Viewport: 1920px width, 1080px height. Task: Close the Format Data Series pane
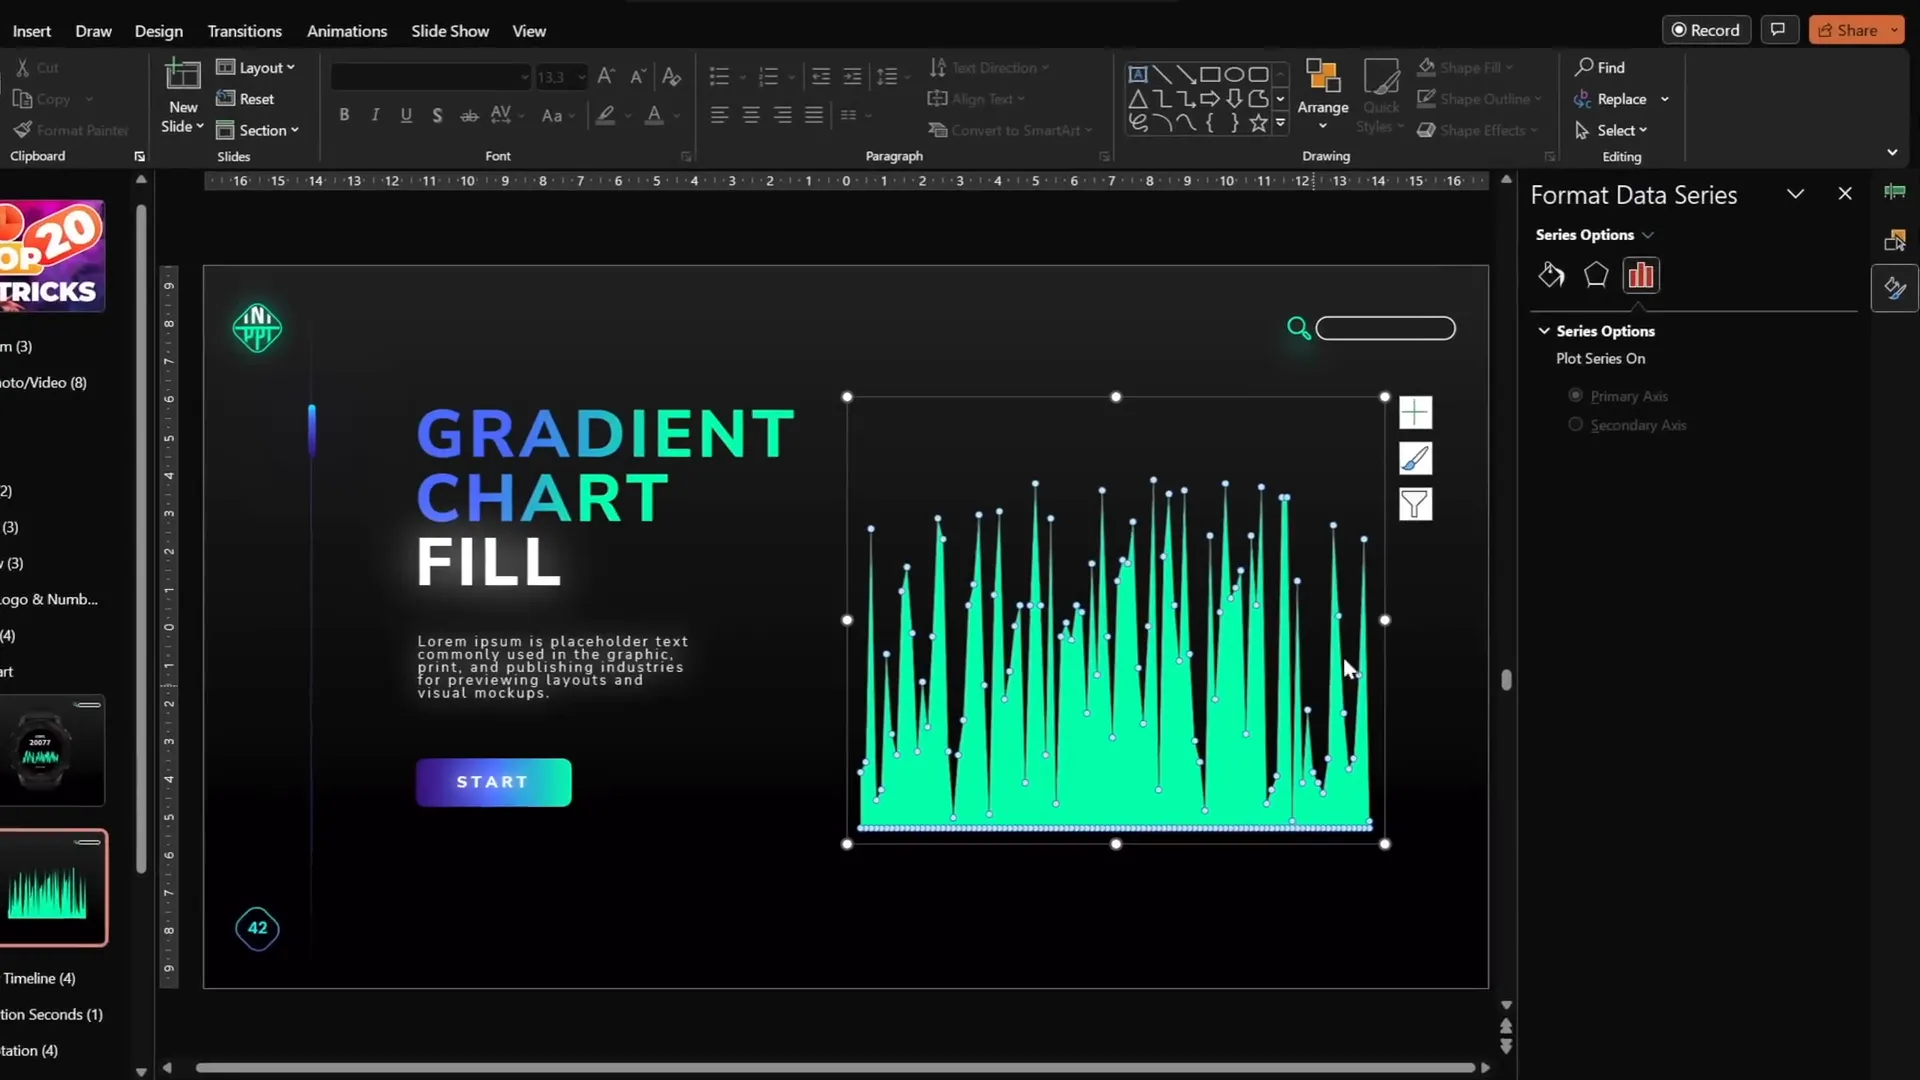coord(1845,194)
